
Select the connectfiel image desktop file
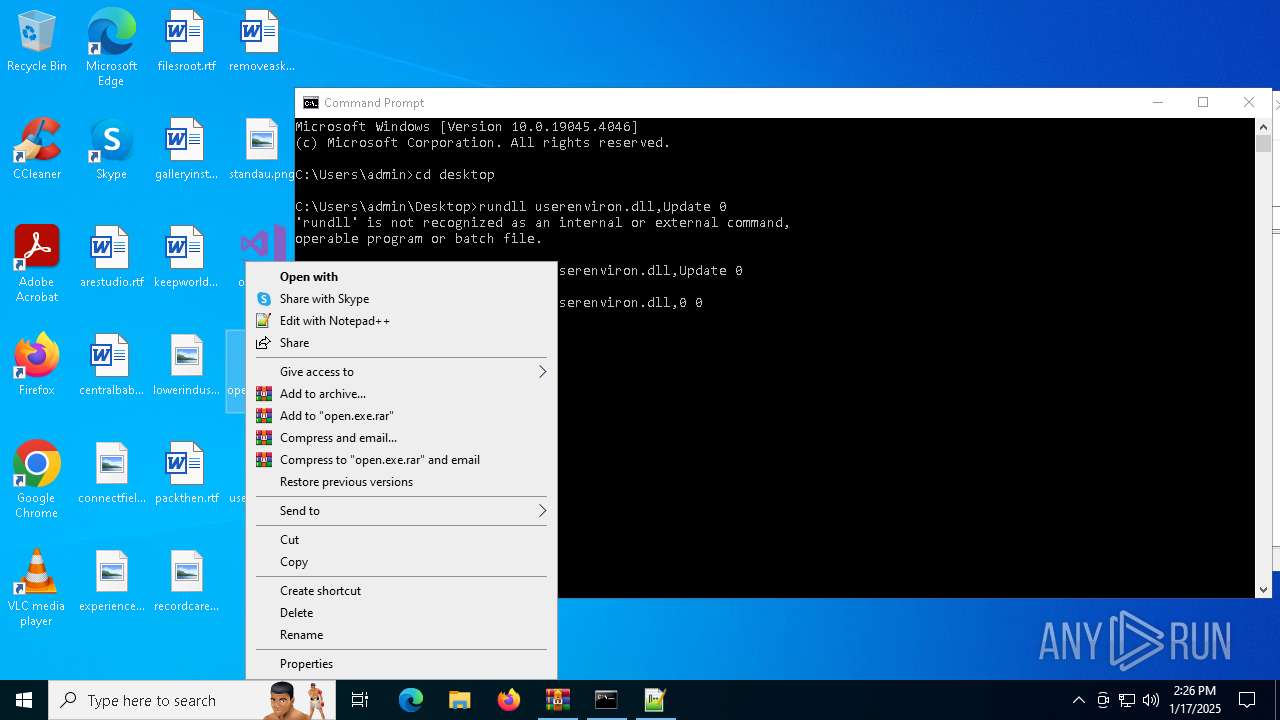coord(111,474)
